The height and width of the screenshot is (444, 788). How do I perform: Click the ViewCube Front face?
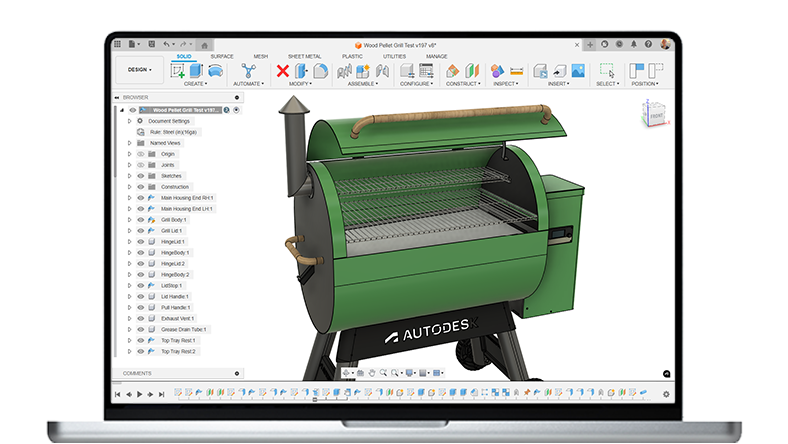656,116
